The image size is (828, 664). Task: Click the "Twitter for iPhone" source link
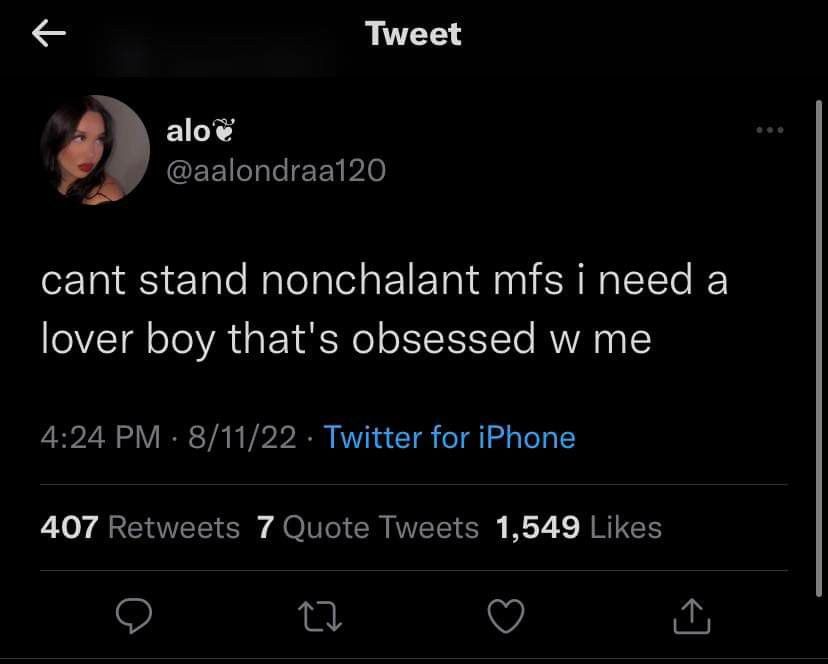(x=450, y=437)
